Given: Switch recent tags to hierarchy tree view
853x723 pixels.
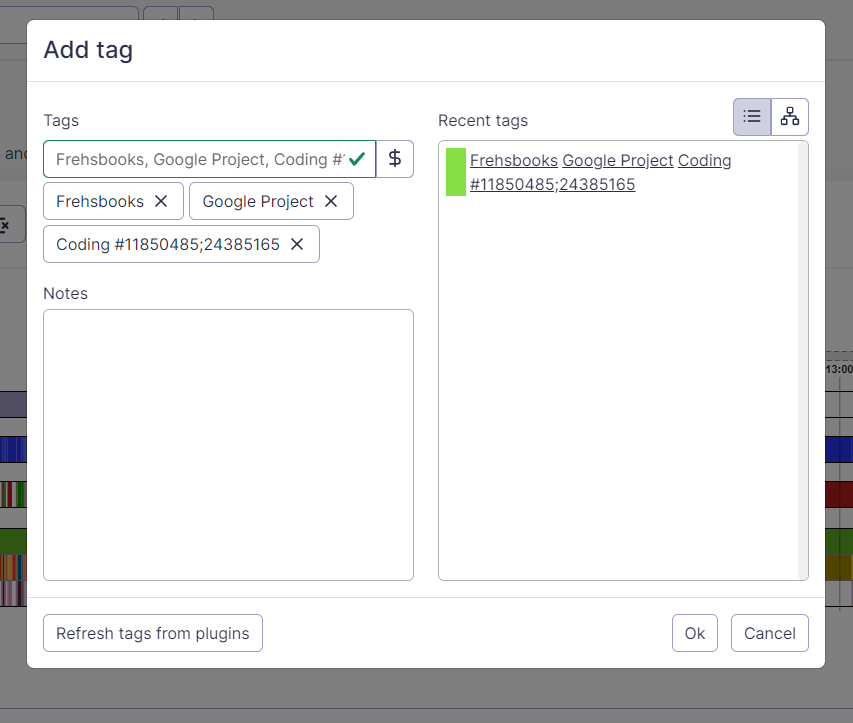Looking at the screenshot, I should click(x=790, y=117).
